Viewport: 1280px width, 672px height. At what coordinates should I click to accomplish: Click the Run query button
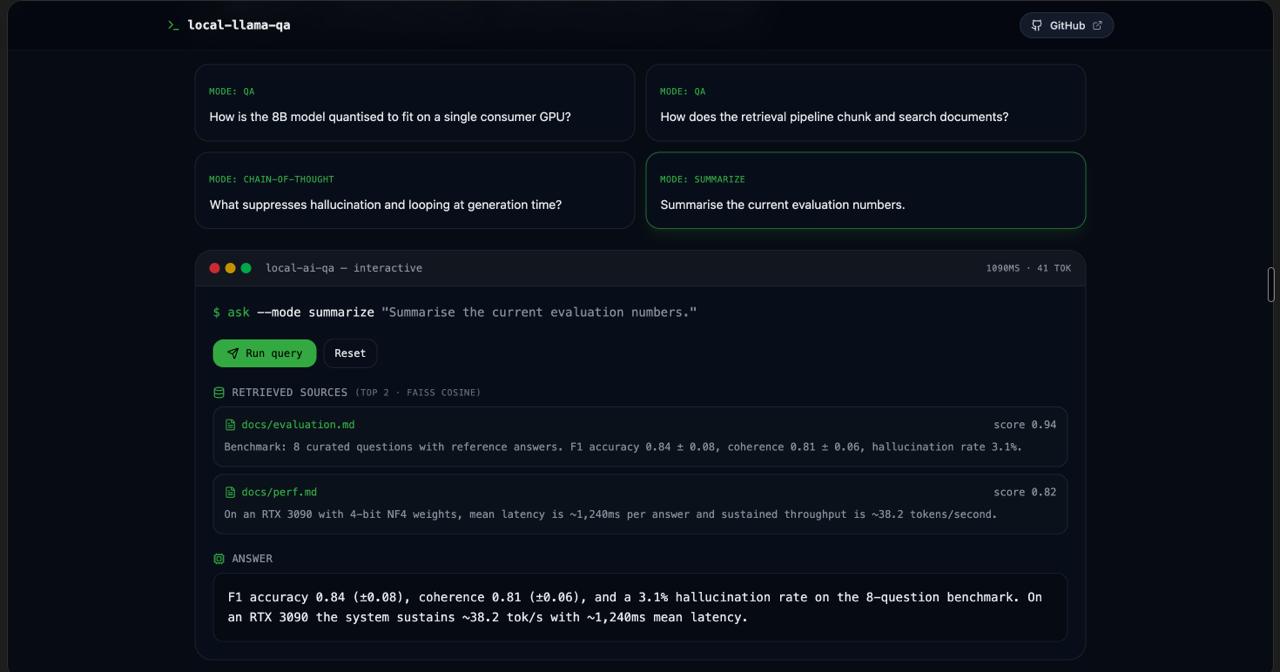click(264, 353)
